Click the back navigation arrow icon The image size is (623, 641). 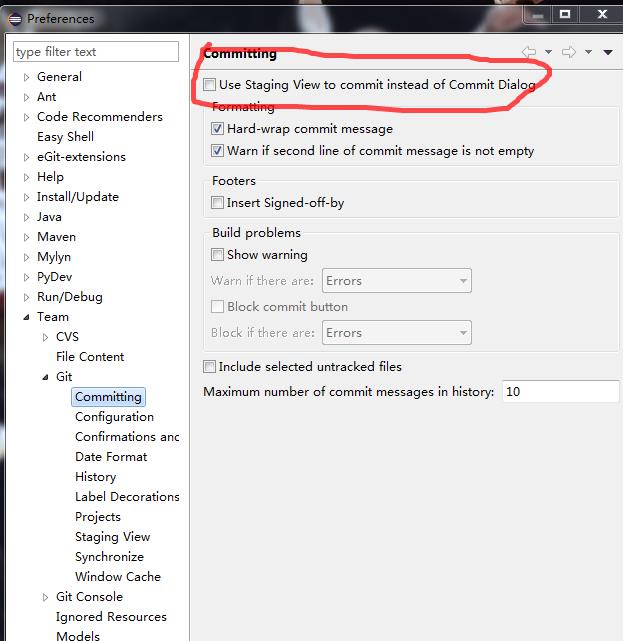529,52
